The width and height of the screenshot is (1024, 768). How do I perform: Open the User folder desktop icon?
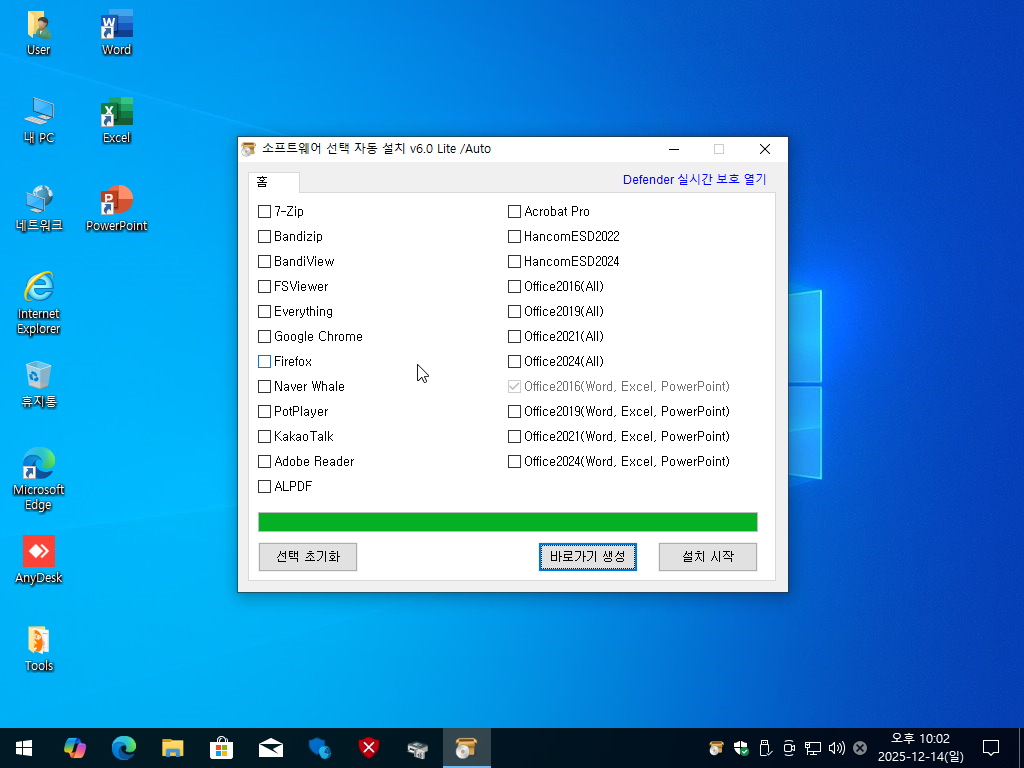pyautogui.click(x=39, y=33)
